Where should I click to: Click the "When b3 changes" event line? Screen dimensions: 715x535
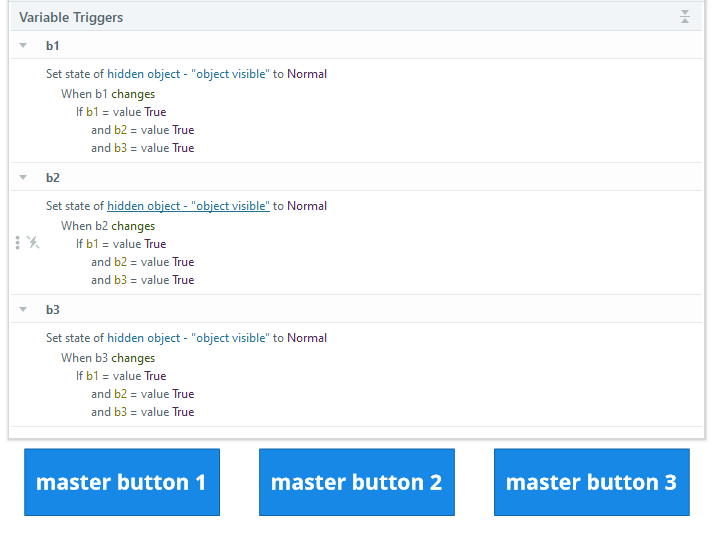pos(108,358)
